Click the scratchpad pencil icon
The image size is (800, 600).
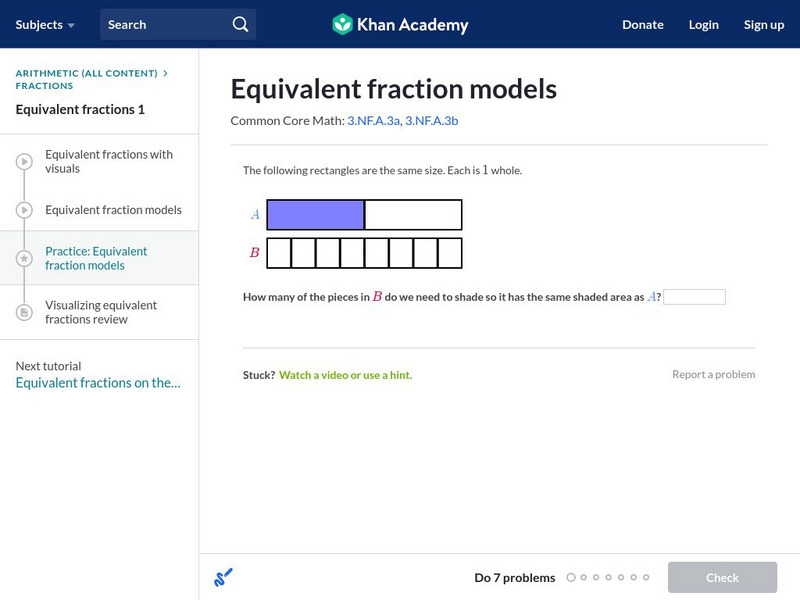(223, 577)
